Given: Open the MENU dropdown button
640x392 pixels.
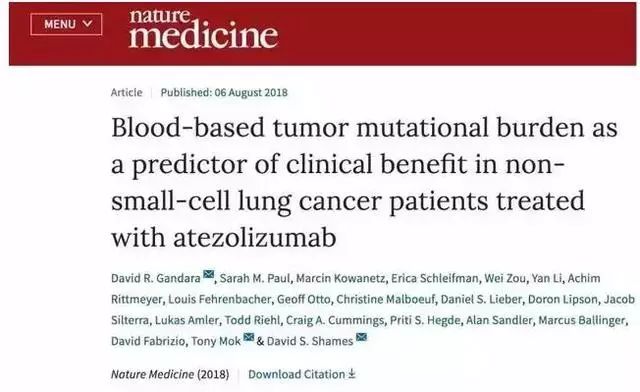Looking at the screenshot, I should [x=66, y=24].
